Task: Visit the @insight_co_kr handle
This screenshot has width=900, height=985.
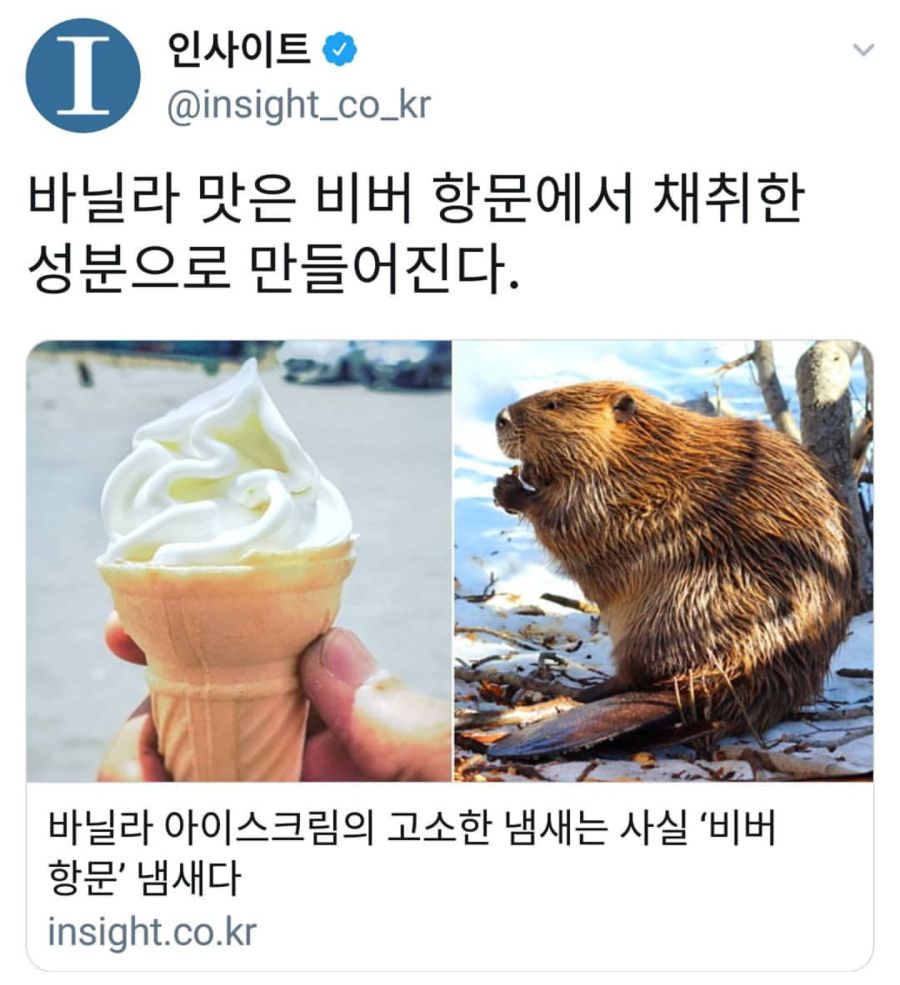Action: point(299,105)
